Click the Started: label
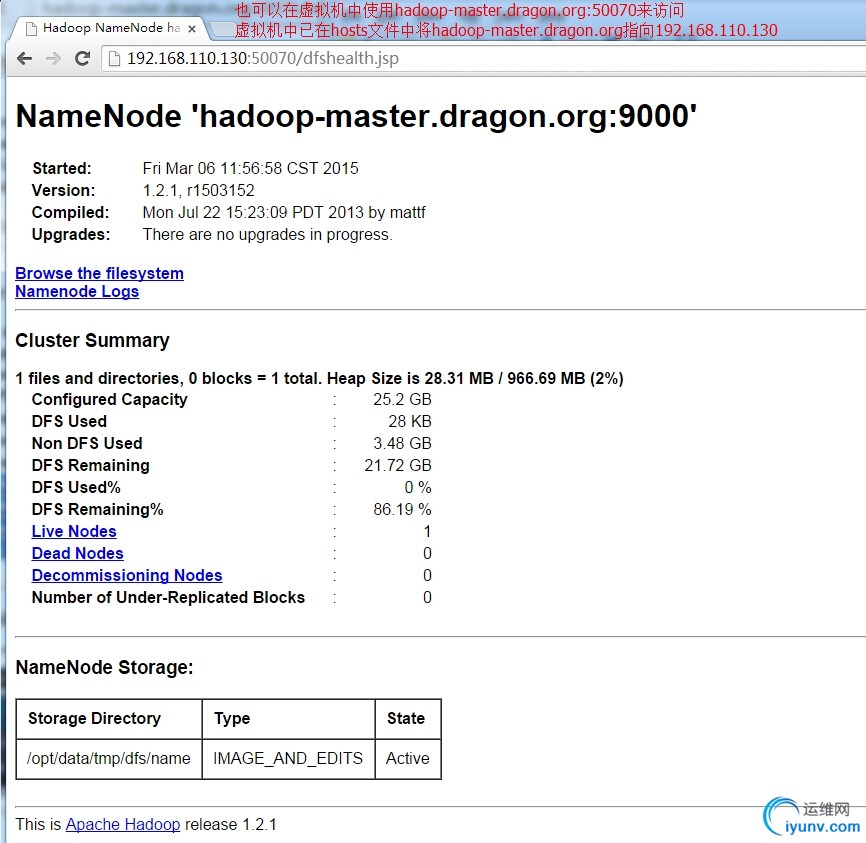The width and height of the screenshot is (866, 843). tap(62, 168)
